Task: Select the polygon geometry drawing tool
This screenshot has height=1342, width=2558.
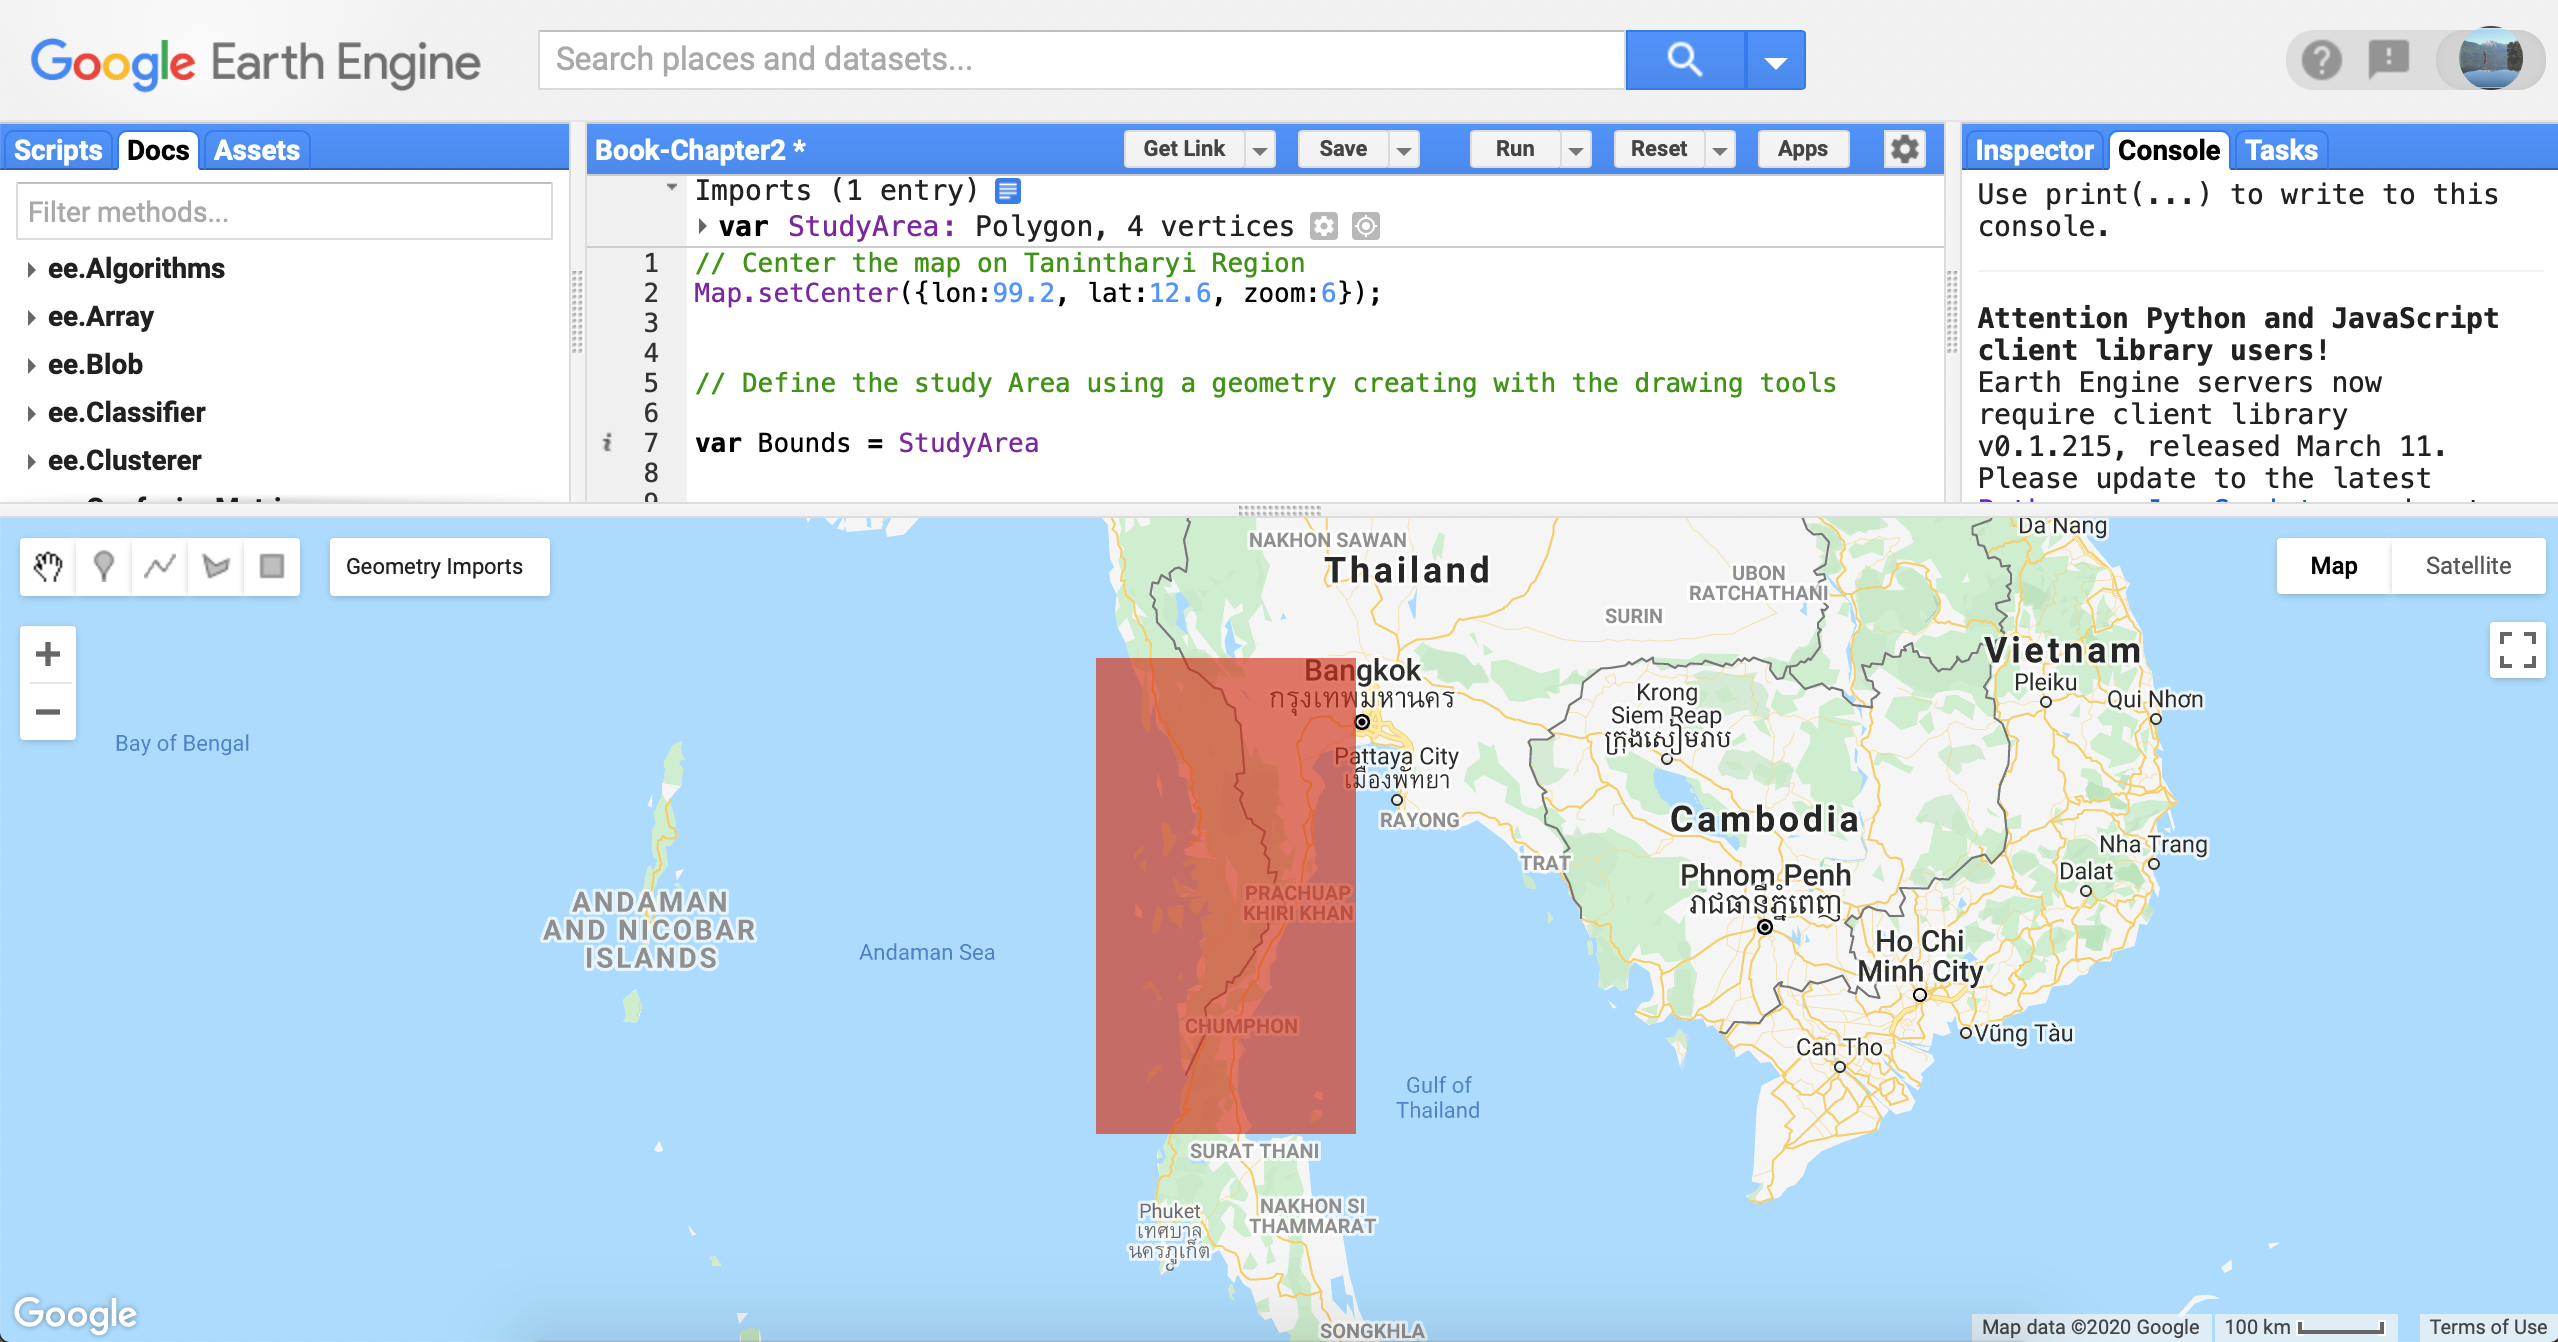Action: point(215,565)
